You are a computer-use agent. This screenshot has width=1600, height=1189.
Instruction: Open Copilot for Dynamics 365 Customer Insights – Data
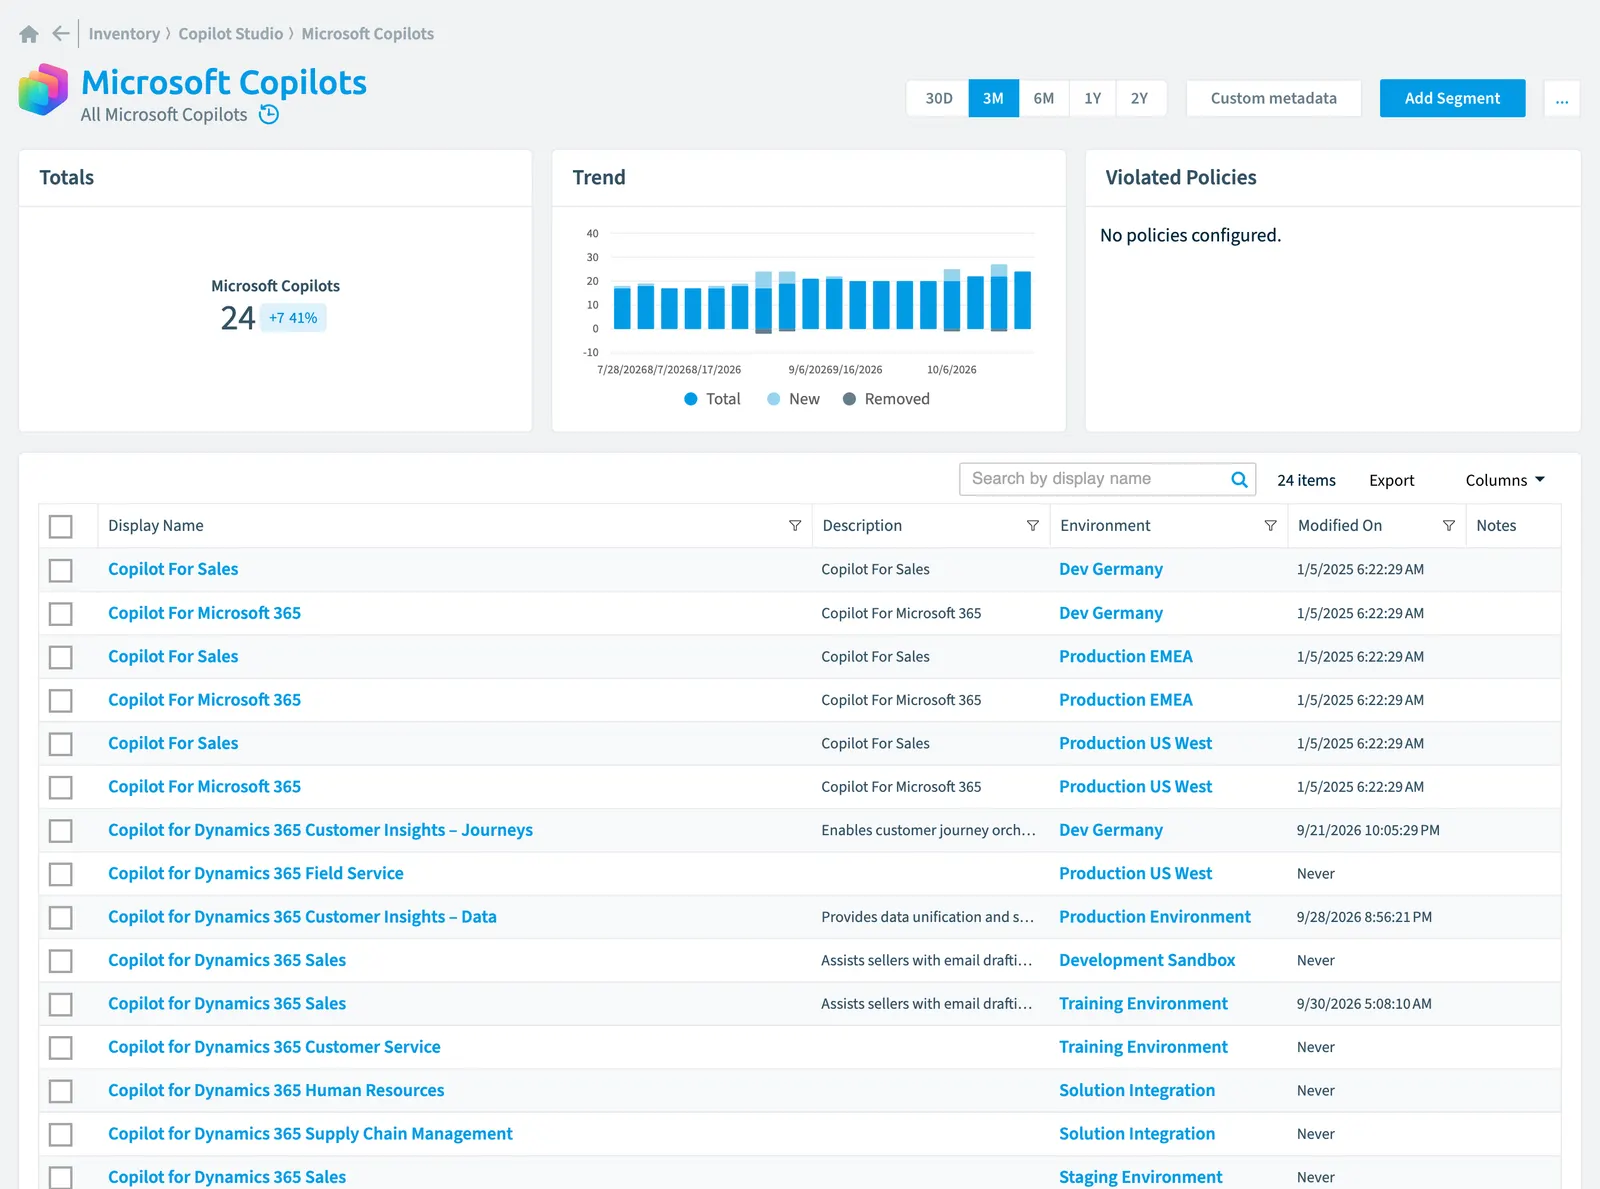pos(302,917)
